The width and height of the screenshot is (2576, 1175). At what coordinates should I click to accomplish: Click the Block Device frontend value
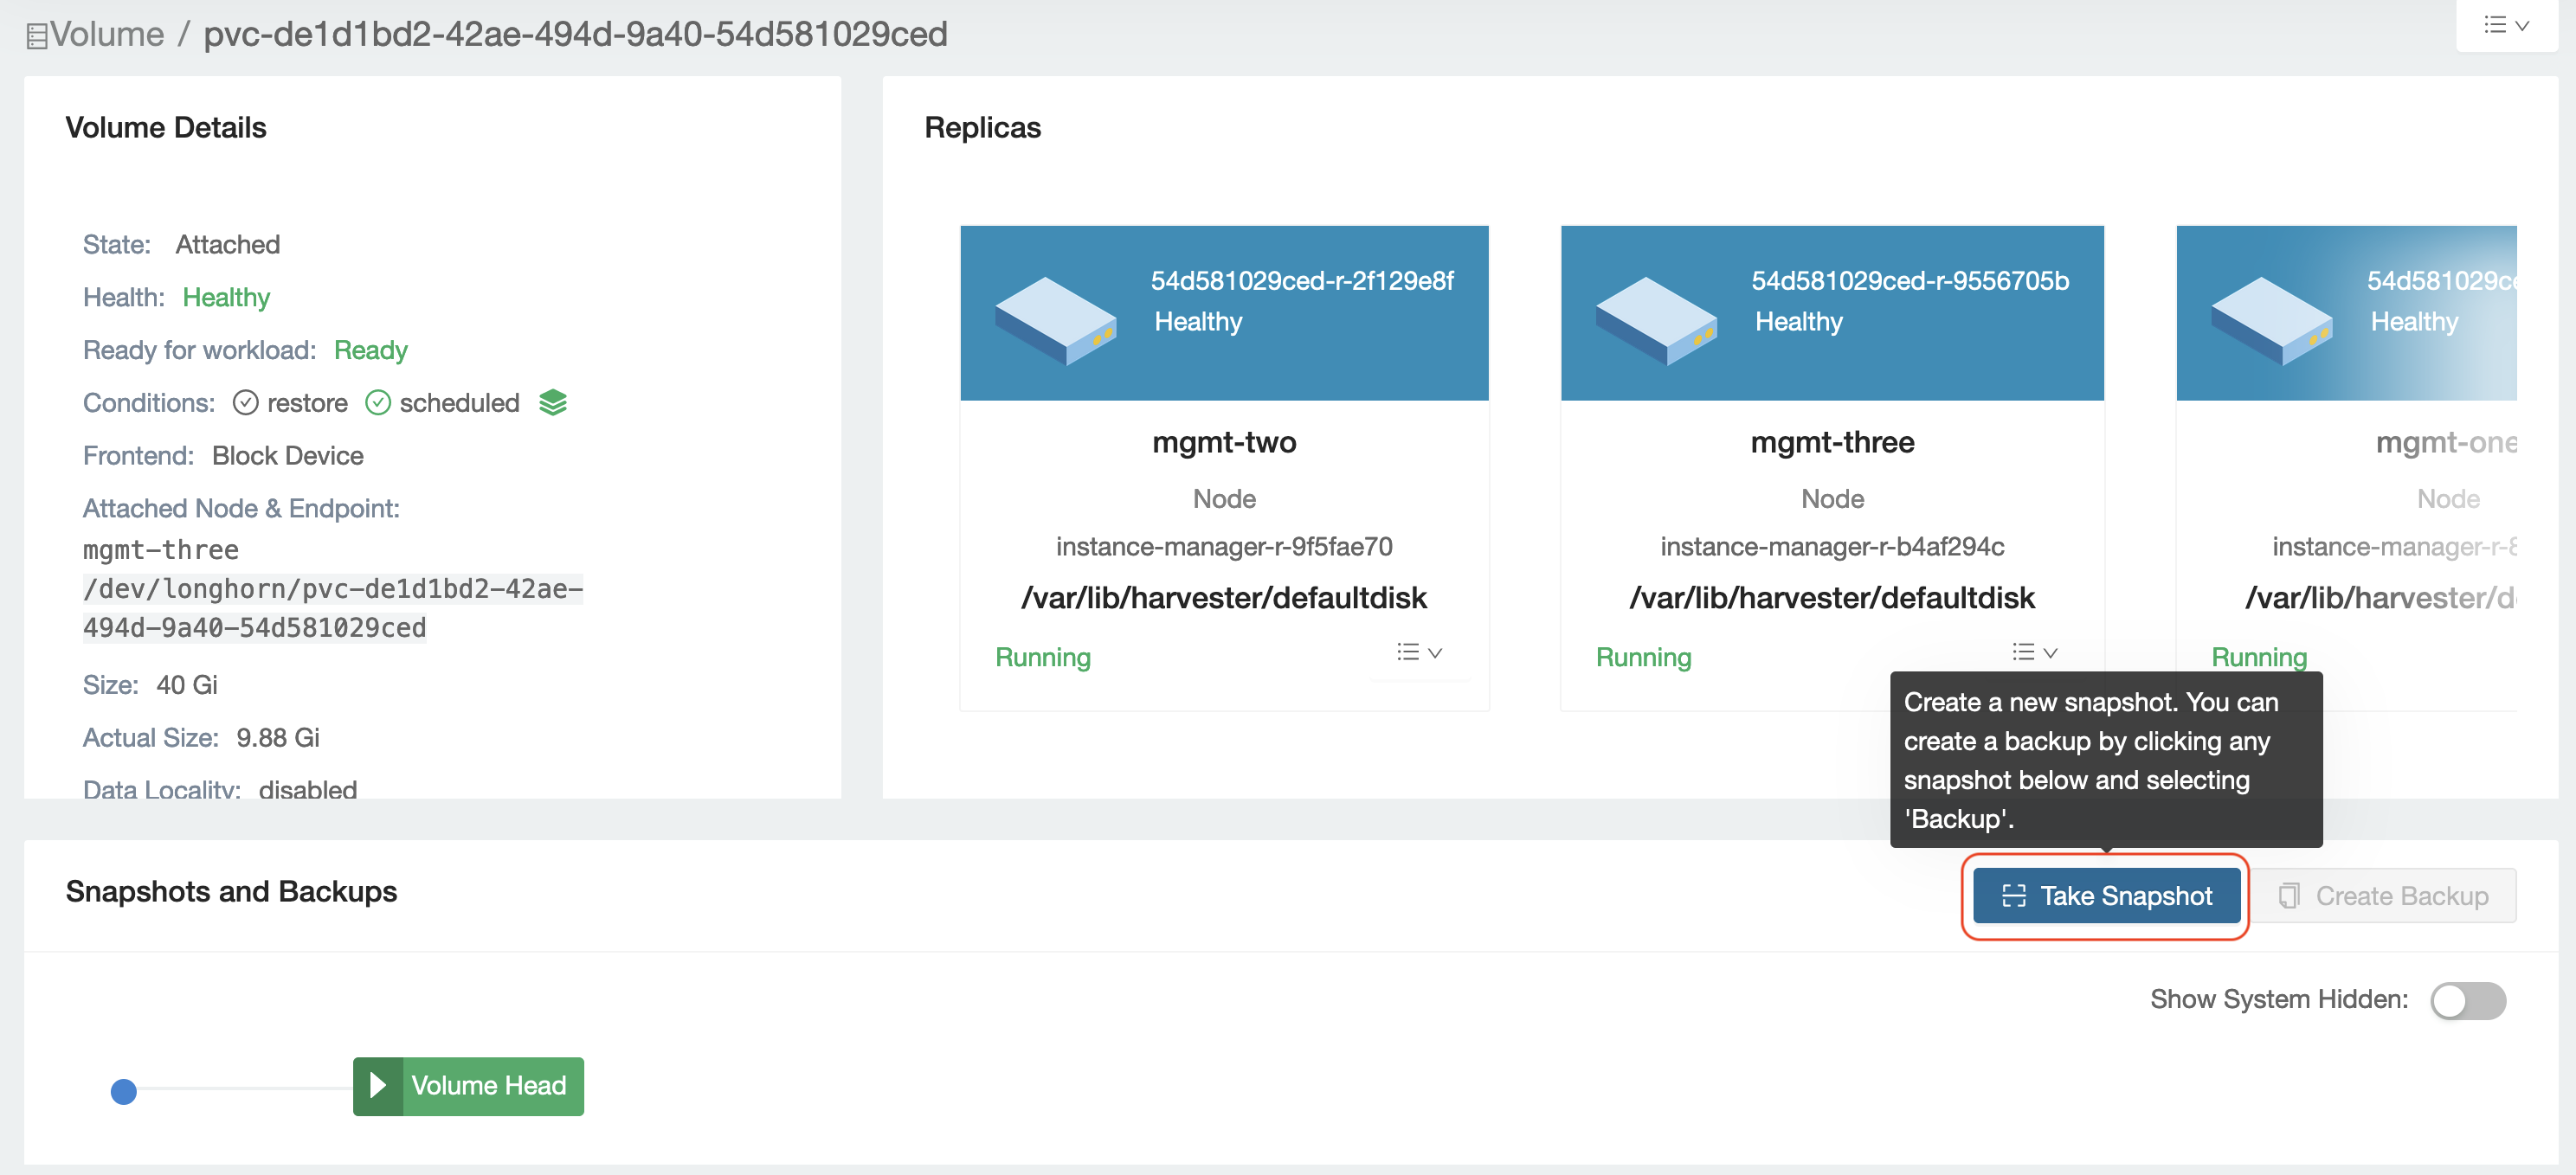[x=288, y=455]
